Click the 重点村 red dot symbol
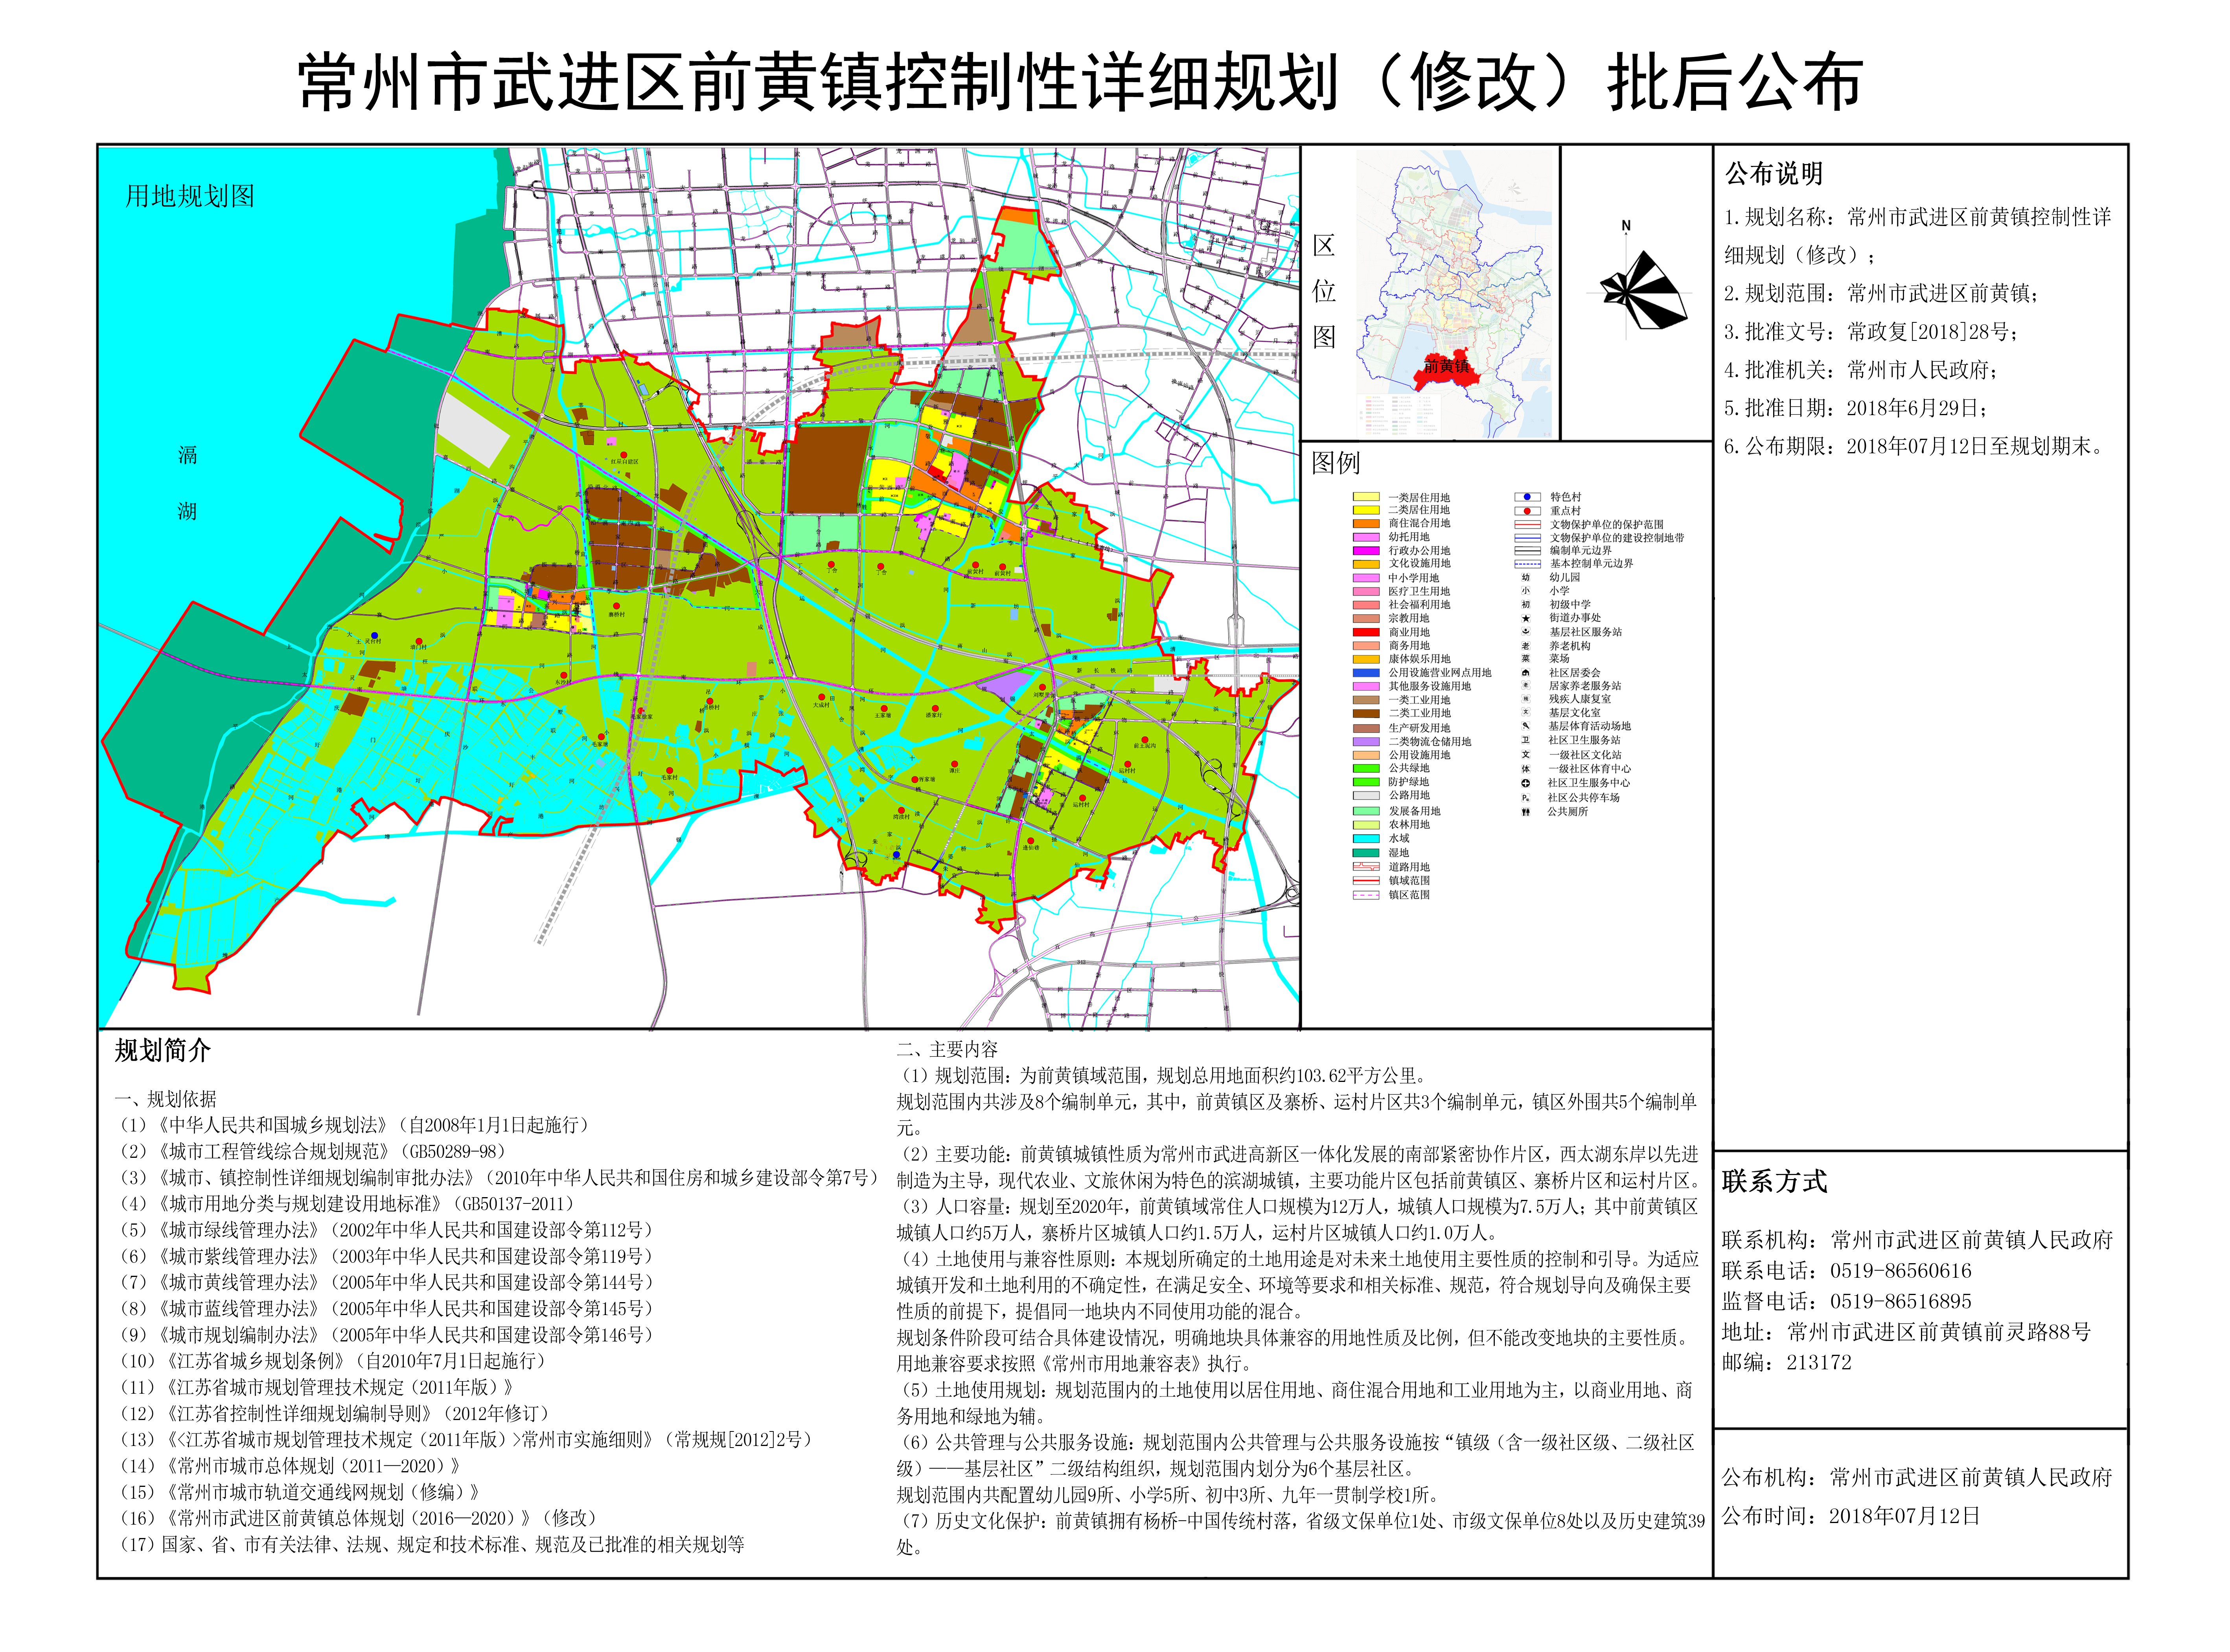Viewport: 2230px width, 1652px height. [1527, 511]
